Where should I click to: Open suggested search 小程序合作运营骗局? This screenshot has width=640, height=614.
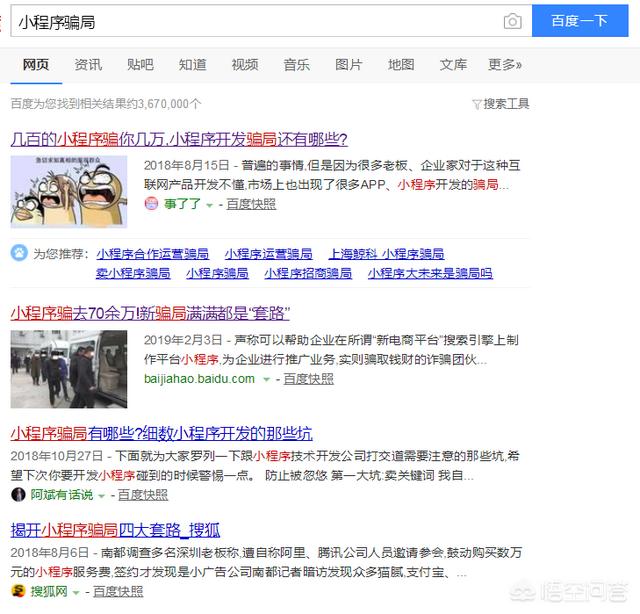[152, 254]
